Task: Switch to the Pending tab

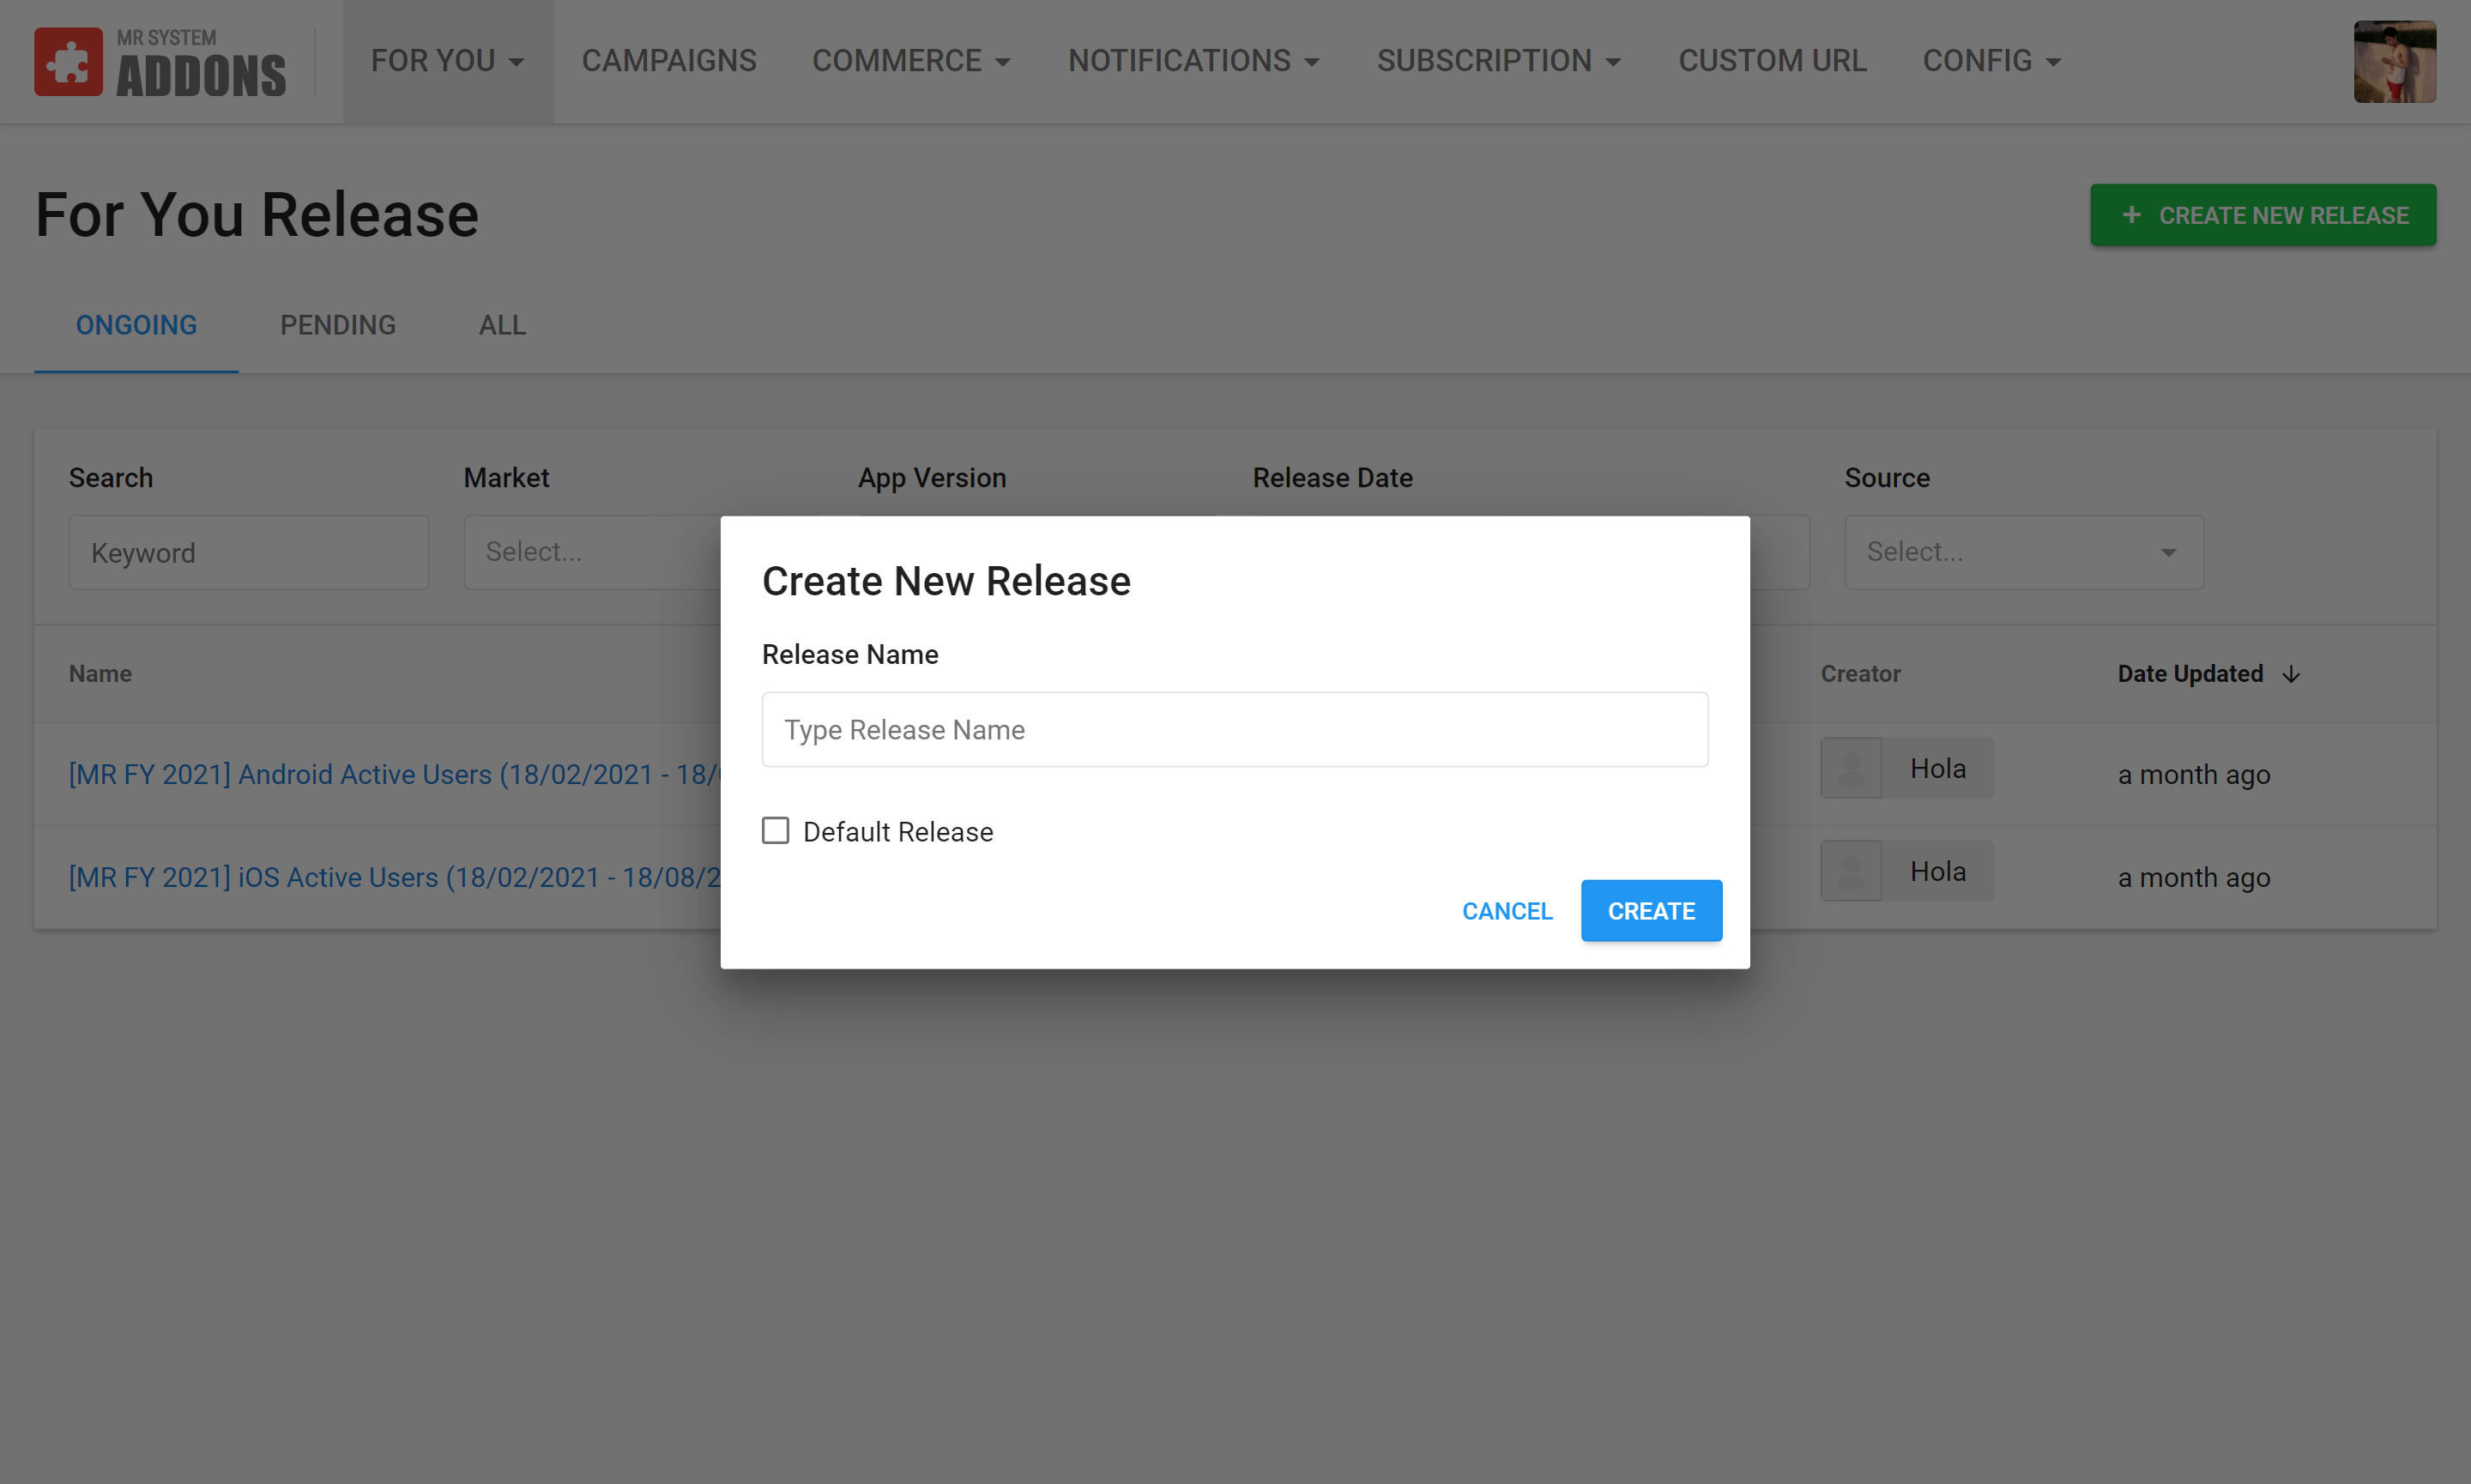Action: [x=338, y=325]
